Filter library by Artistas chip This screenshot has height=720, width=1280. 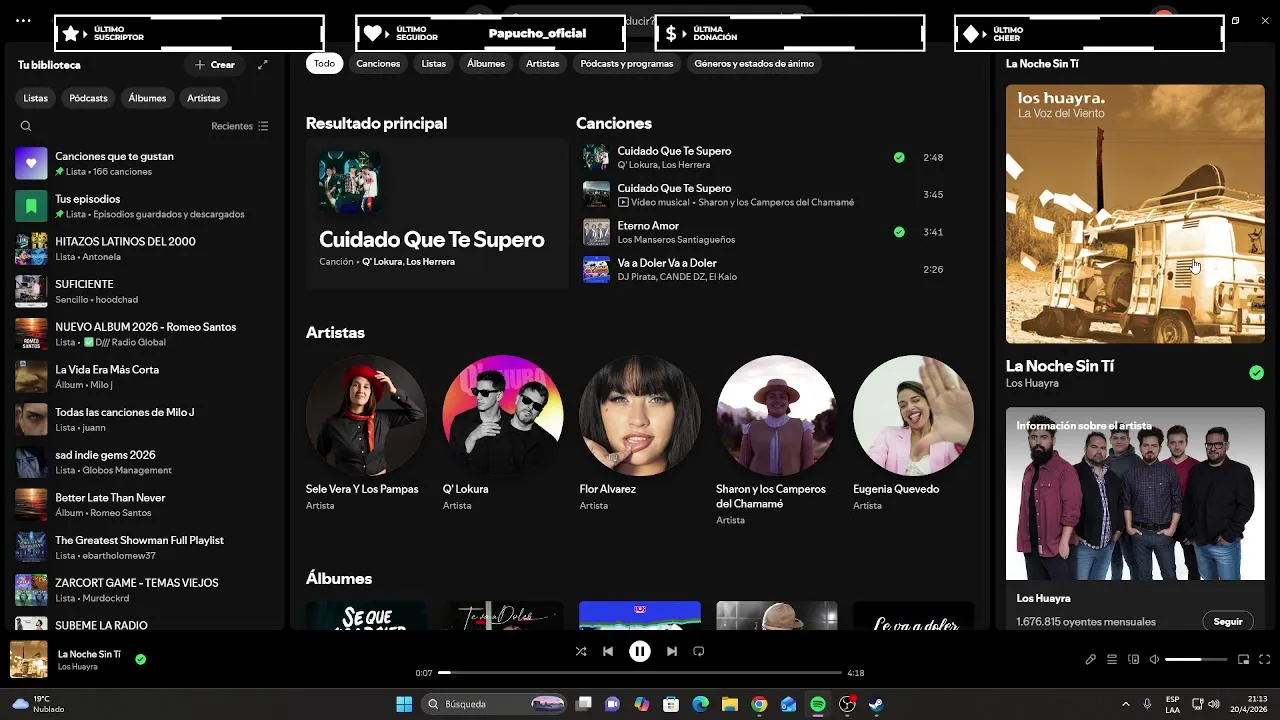[x=203, y=98]
